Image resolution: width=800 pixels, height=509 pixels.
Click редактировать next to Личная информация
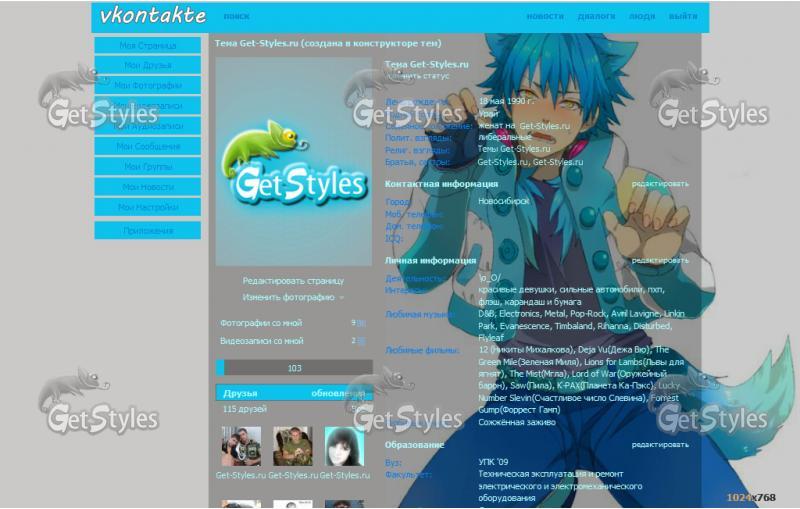(x=660, y=260)
